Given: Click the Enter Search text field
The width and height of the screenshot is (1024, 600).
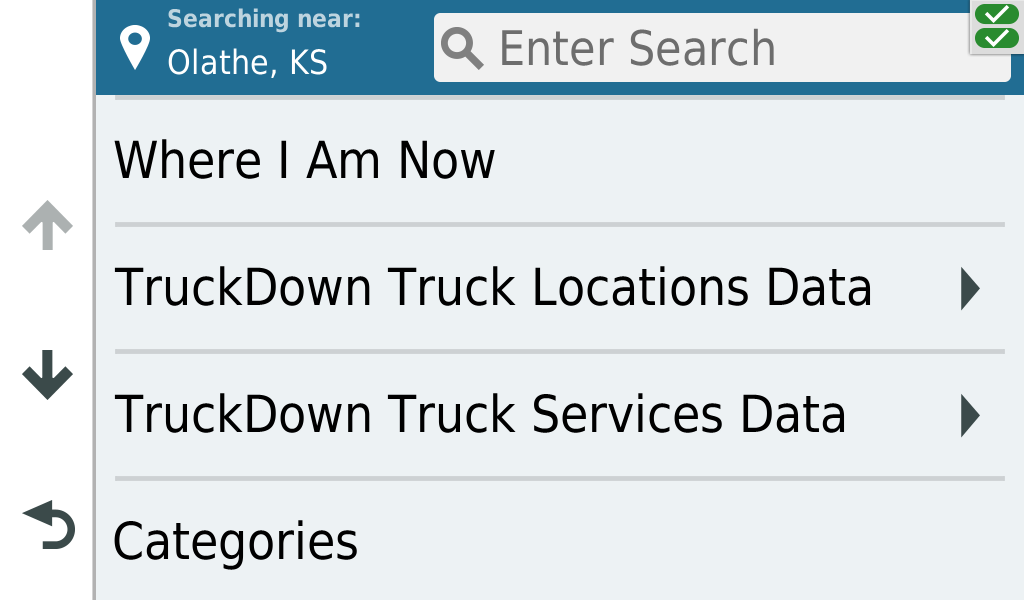Looking at the screenshot, I should click(722, 48).
